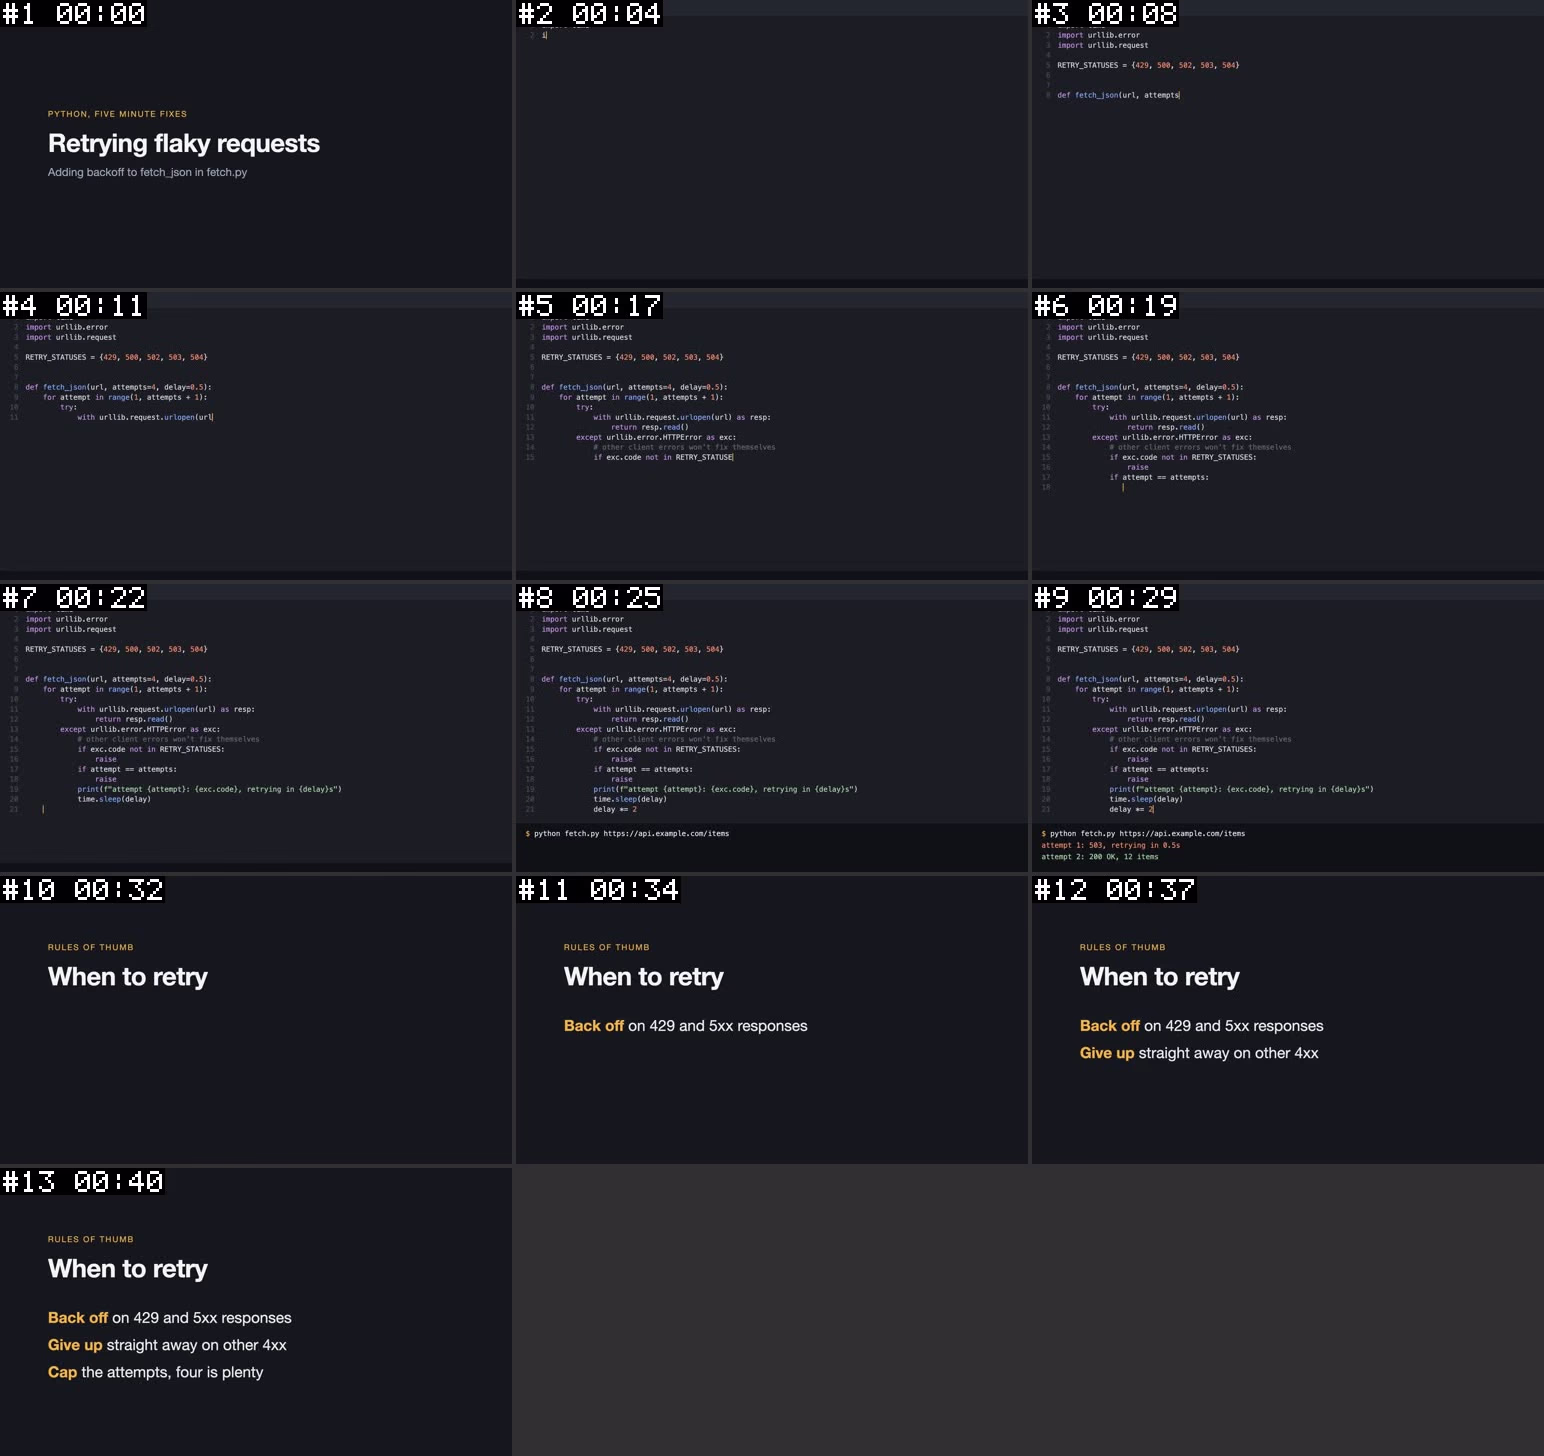The image size is (1544, 1456).
Task: Click "if exc.code not in RETRY_STATUSE" in frame #5
Action: coord(663,457)
